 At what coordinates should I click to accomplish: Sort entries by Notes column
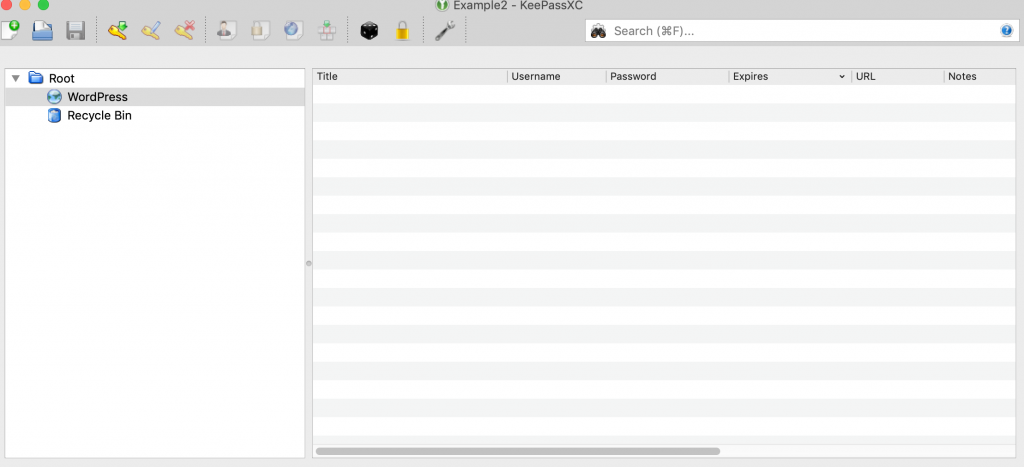[x=980, y=76]
